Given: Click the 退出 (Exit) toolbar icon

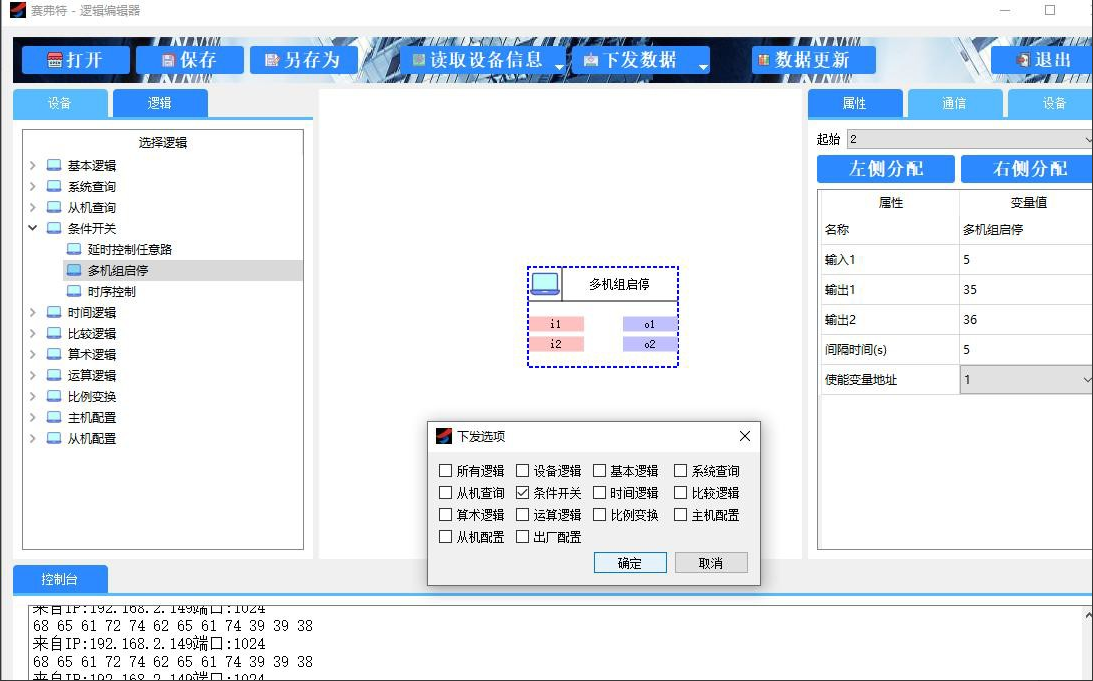Looking at the screenshot, I should tap(1023, 60).
